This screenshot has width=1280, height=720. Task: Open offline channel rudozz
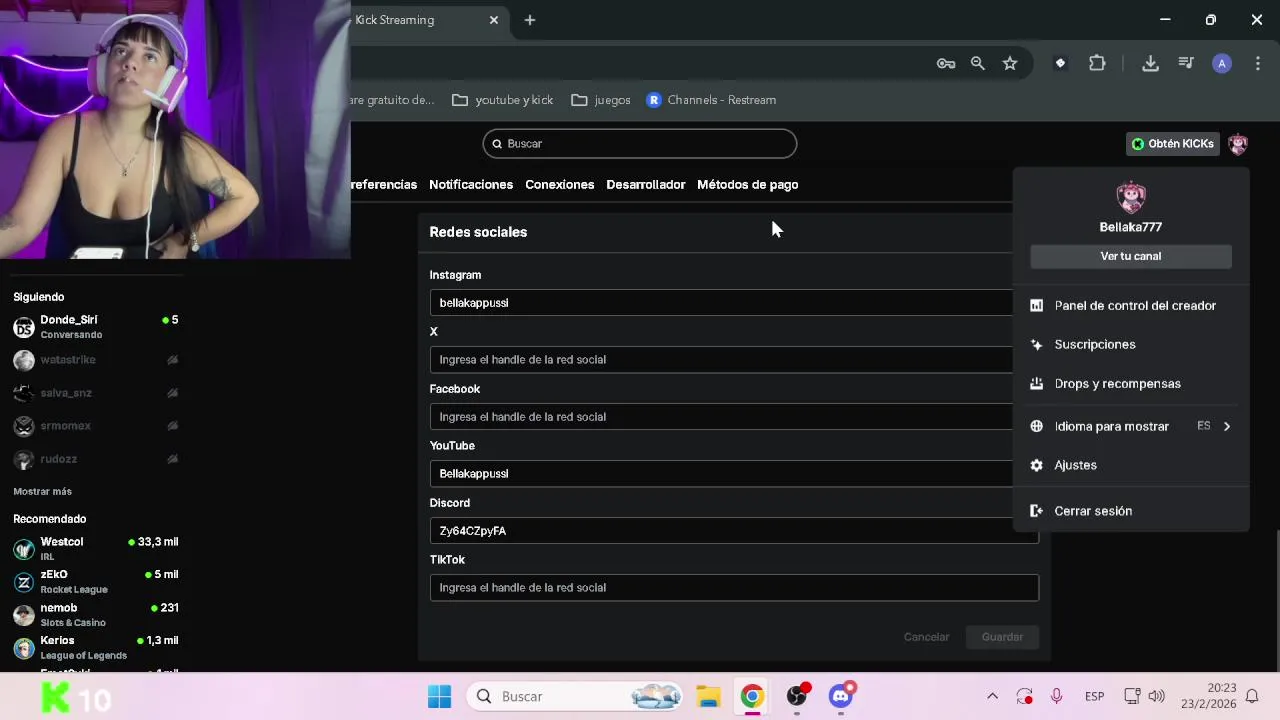(96, 459)
